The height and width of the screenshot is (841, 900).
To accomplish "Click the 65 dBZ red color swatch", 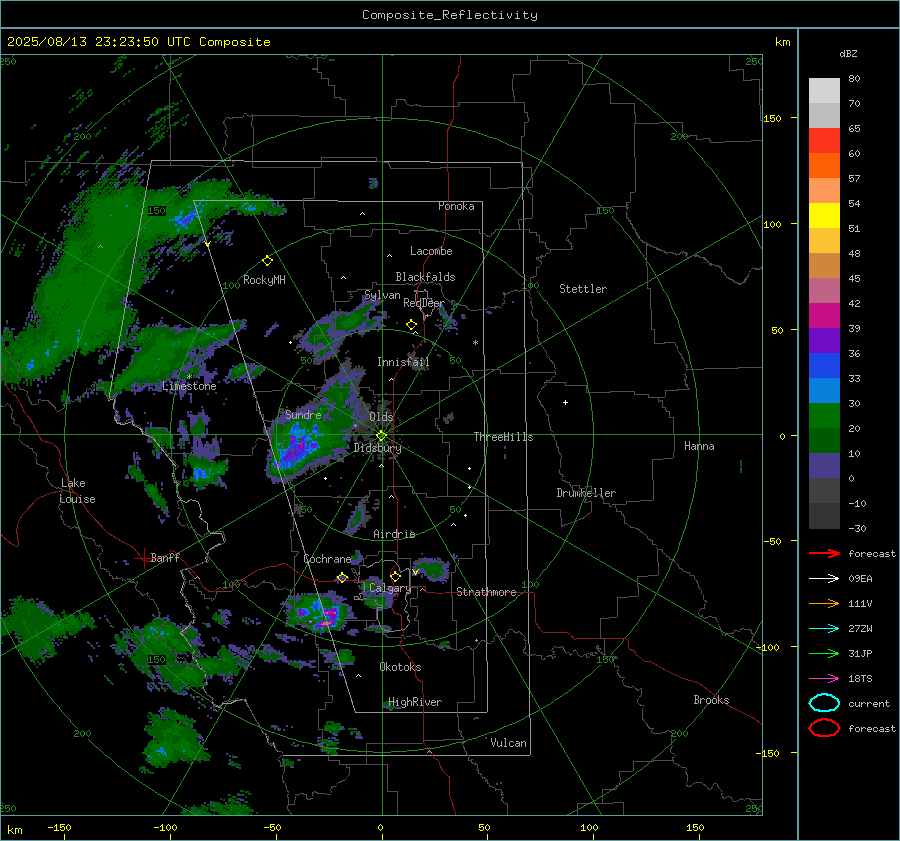I will coord(824,141).
